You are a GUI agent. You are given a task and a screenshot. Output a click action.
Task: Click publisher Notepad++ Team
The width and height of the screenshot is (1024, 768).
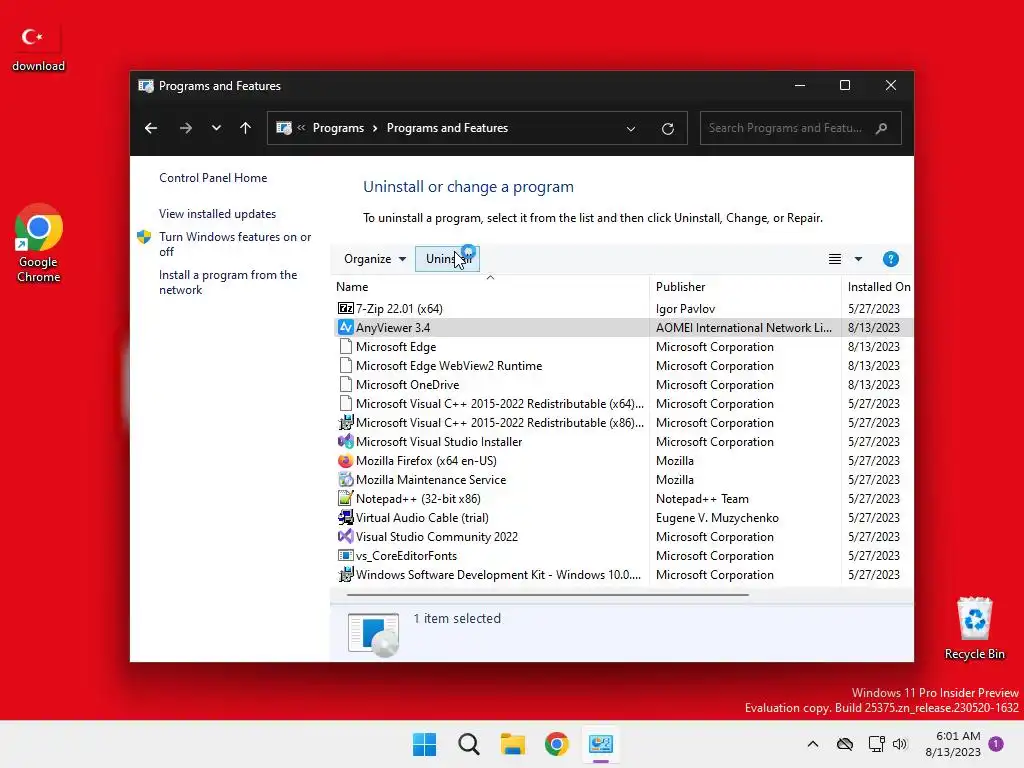702,498
